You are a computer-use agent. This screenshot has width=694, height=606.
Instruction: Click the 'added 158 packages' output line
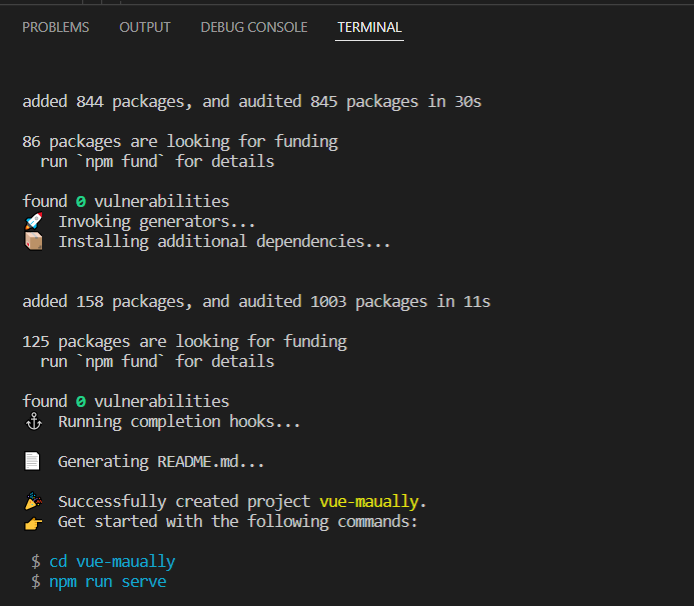coord(256,301)
